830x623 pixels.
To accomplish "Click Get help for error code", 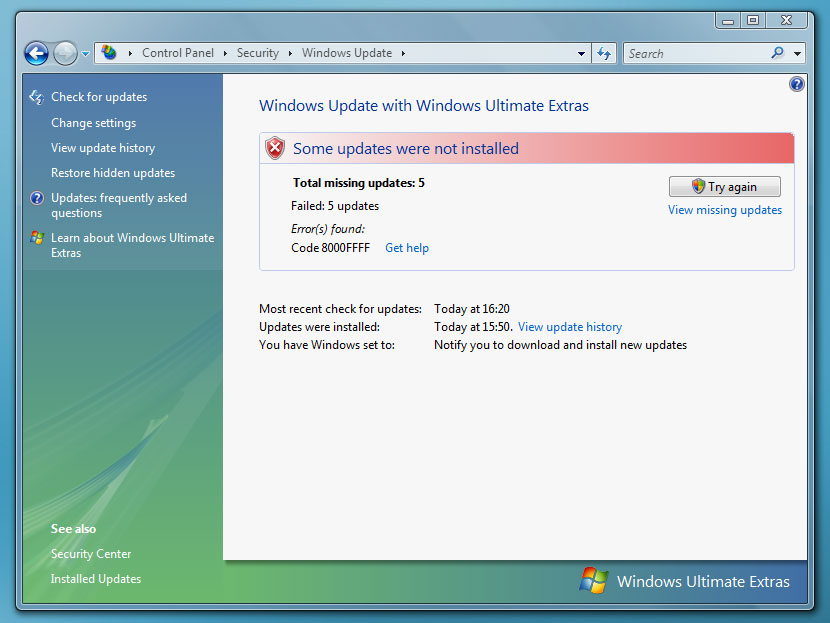I will pos(406,248).
